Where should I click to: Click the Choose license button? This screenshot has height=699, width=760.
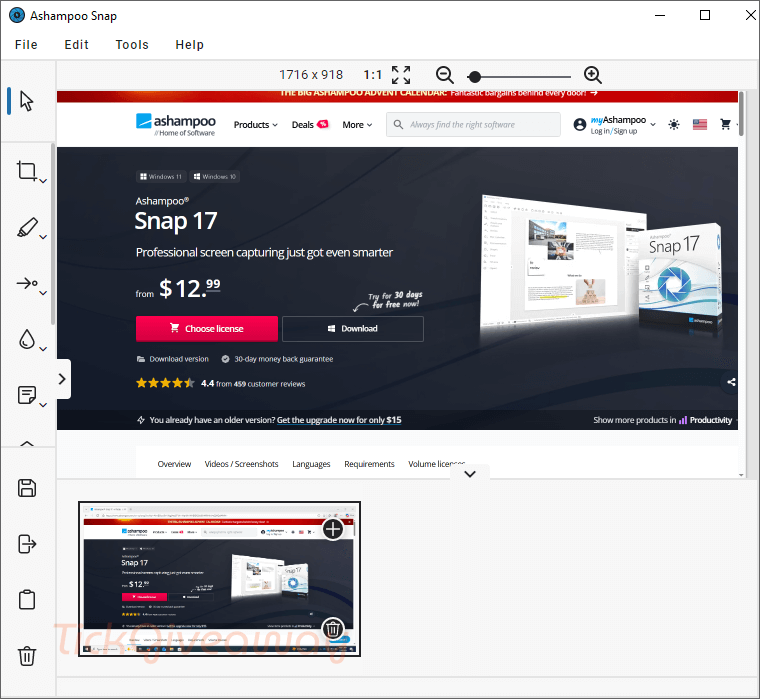[207, 329]
